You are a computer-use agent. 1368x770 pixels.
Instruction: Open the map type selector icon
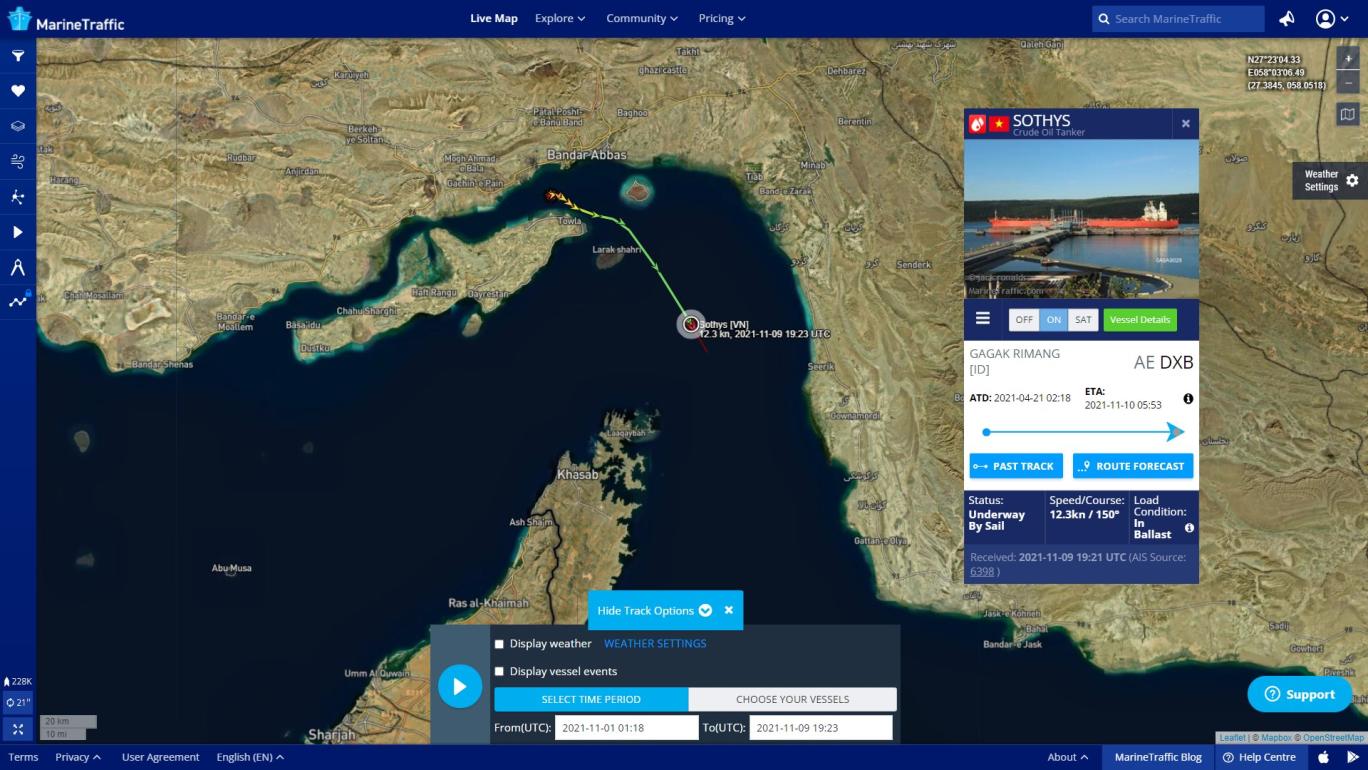click(x=1348, y=114)
